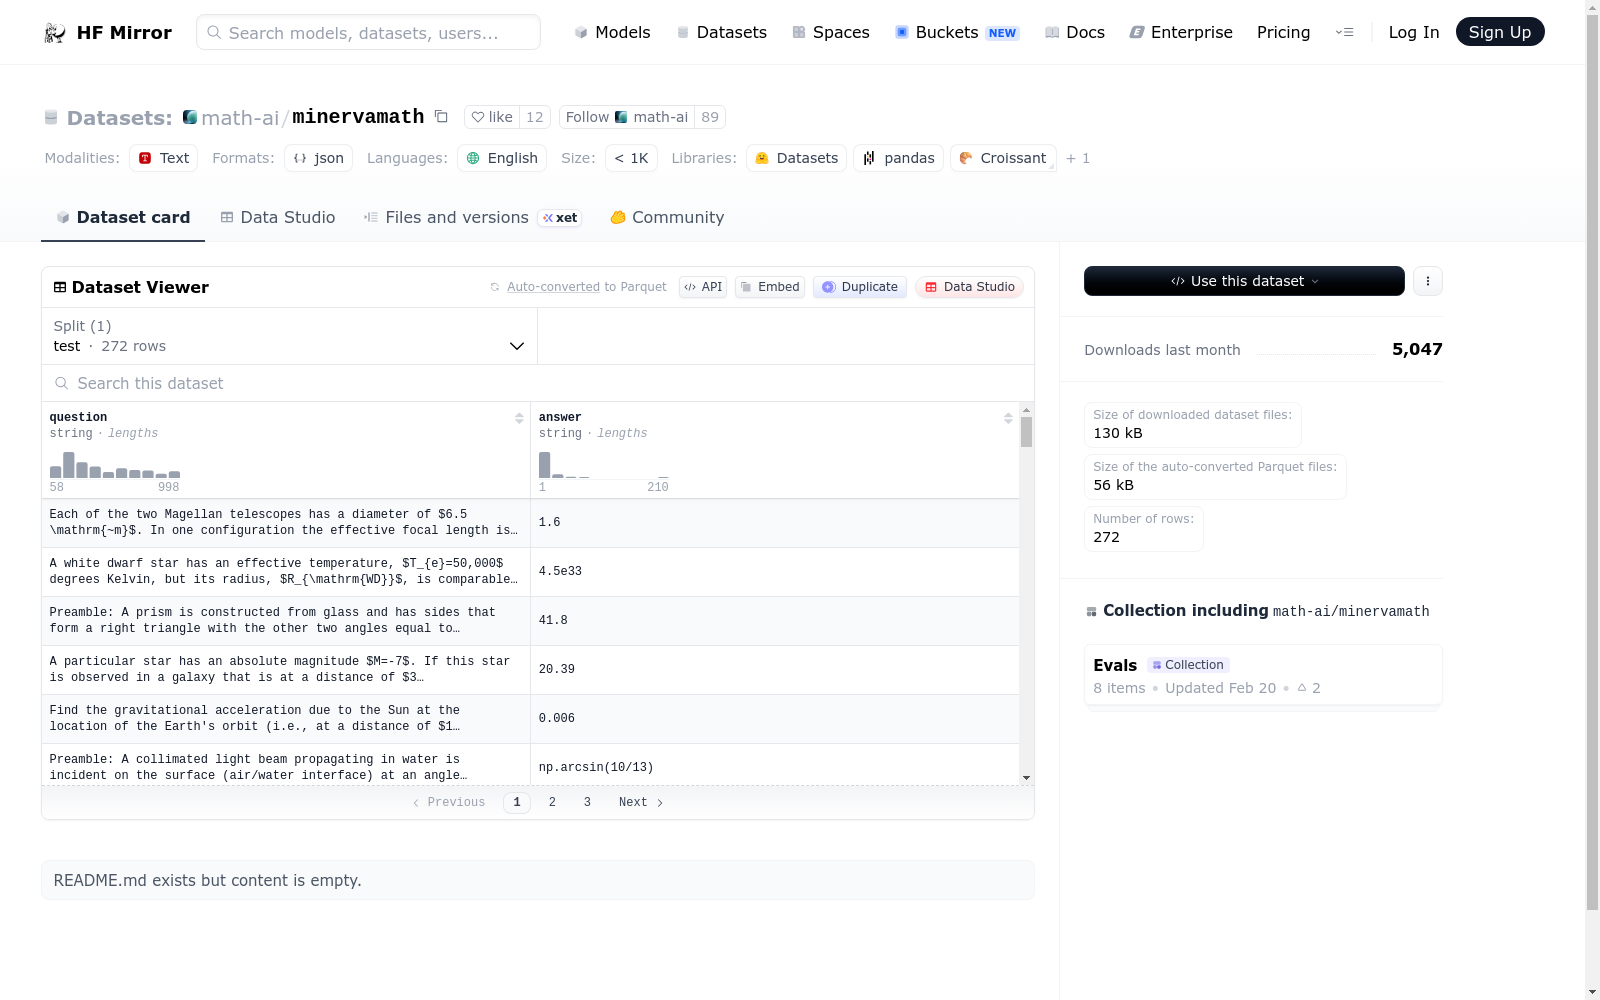Click the answer cell 20.39
Image resolution: width=1600 pixels, height=1000 pixels.
(775, 670)
